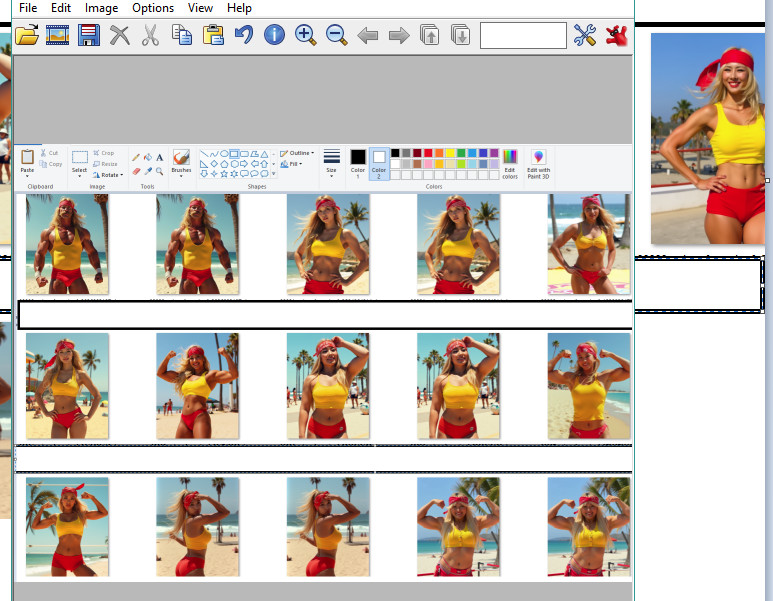This screenshot has width=773, height=601.
Task: Select the next page icon with down arrow
Action: click(460, 35)
